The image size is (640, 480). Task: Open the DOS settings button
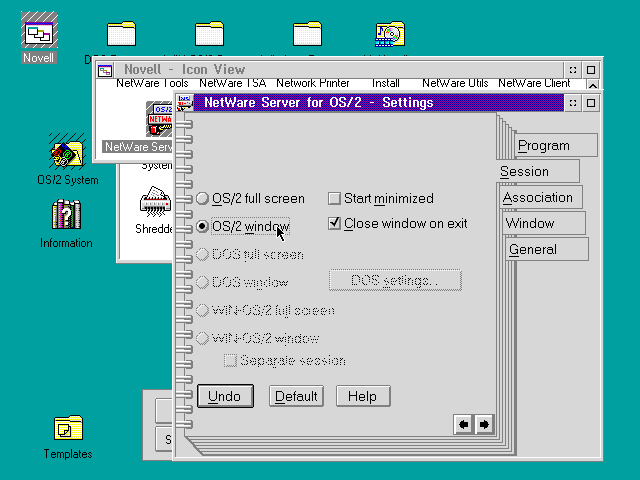point(395,280)
